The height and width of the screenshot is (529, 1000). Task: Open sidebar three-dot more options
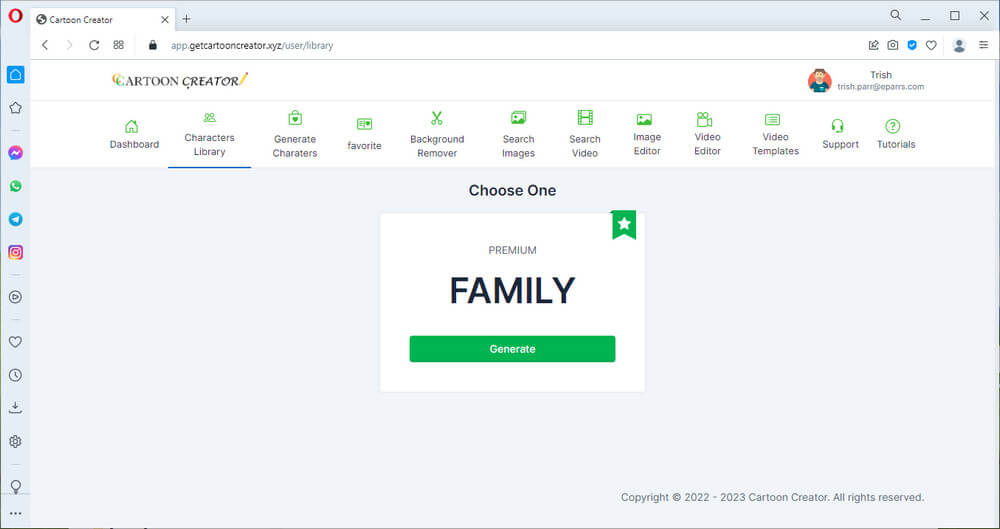[16, 513]
